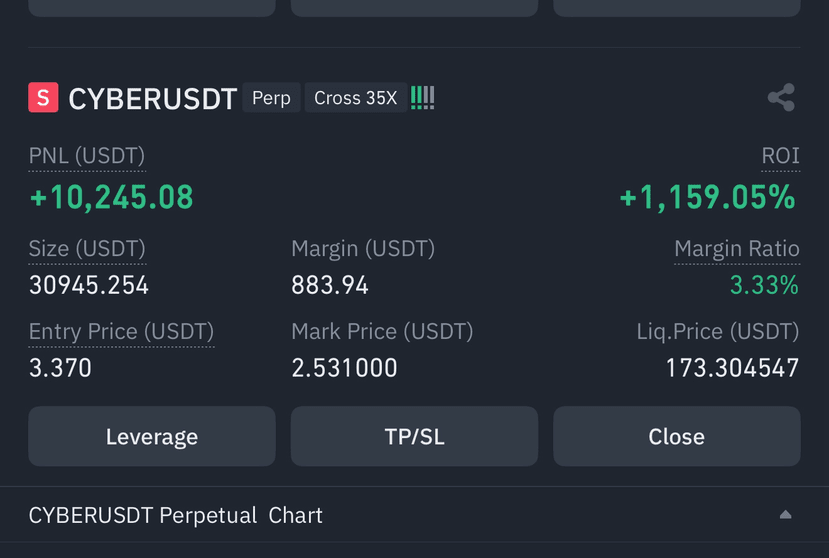
Task: Close the CYBERUSDT position
Action: pyautogui.click(x=677, y=436)
